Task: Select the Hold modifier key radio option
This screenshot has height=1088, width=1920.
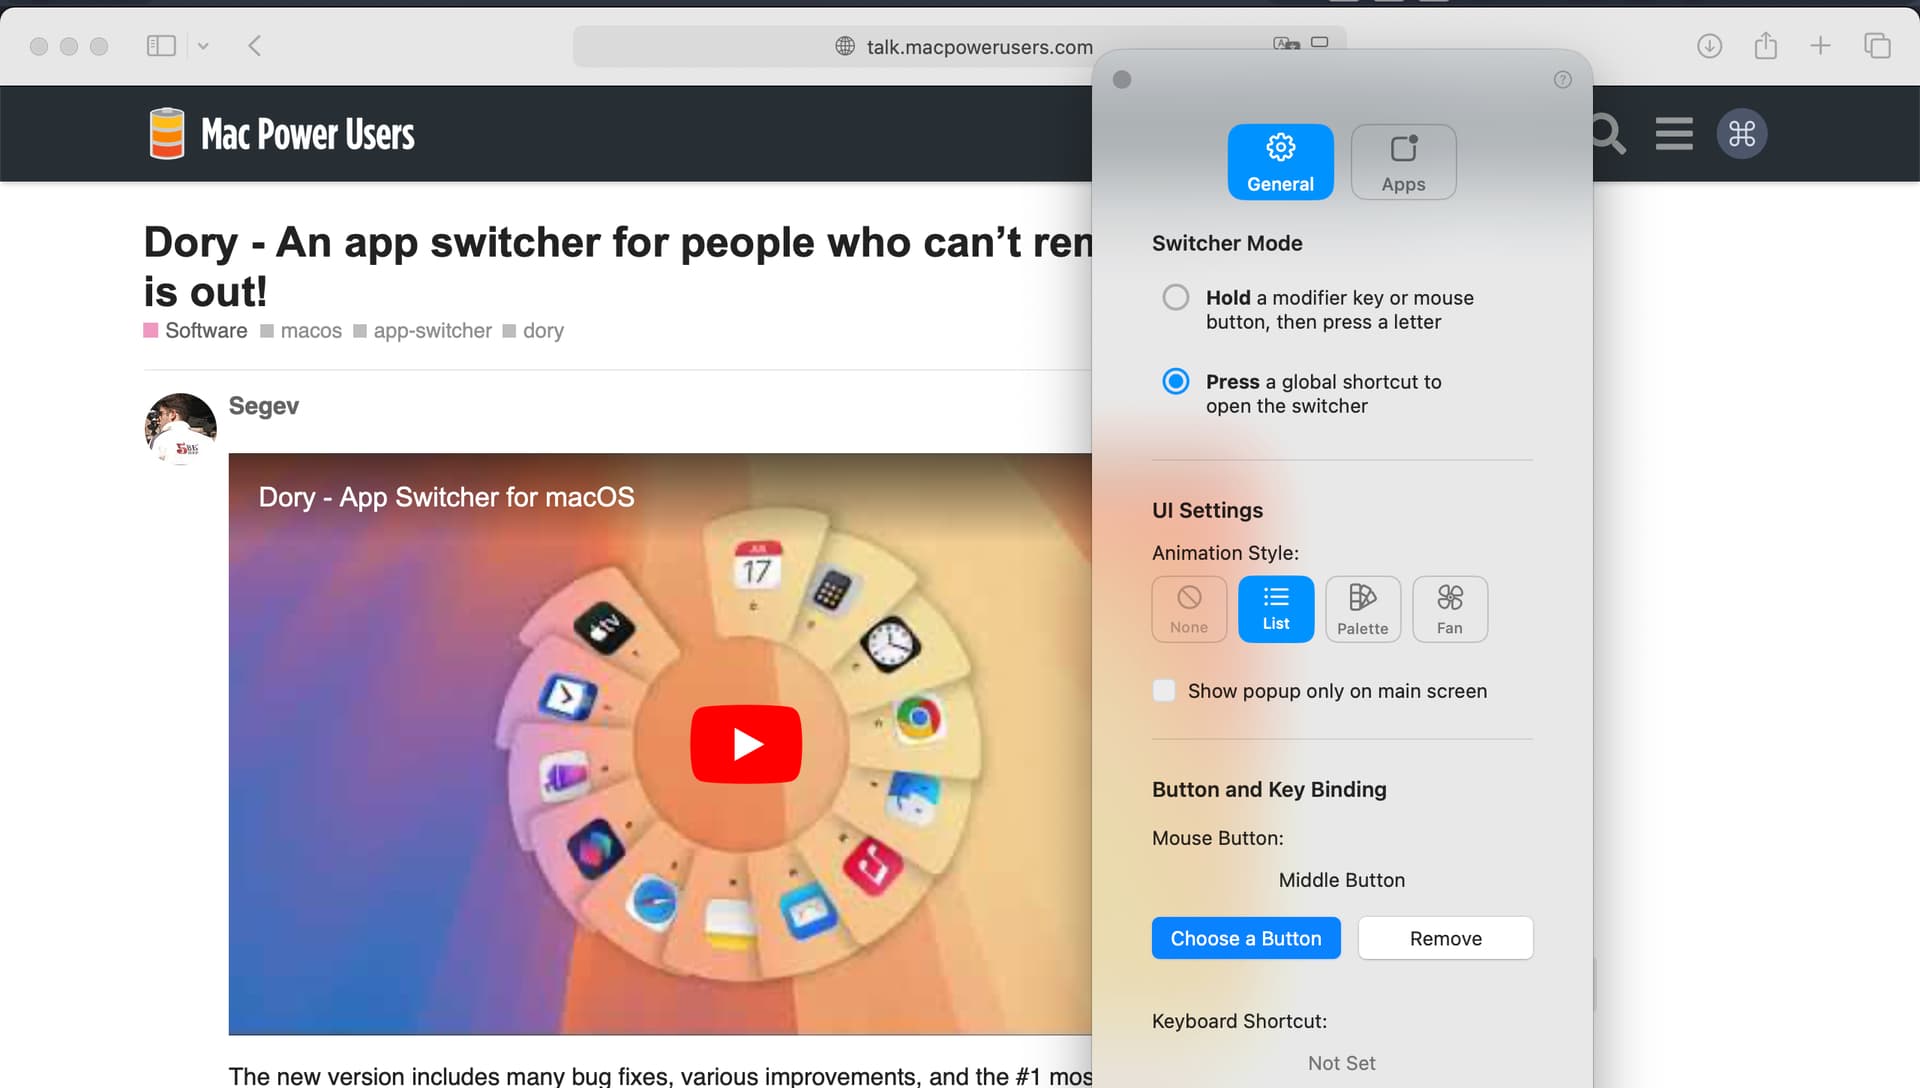Action: [1176, 297]
